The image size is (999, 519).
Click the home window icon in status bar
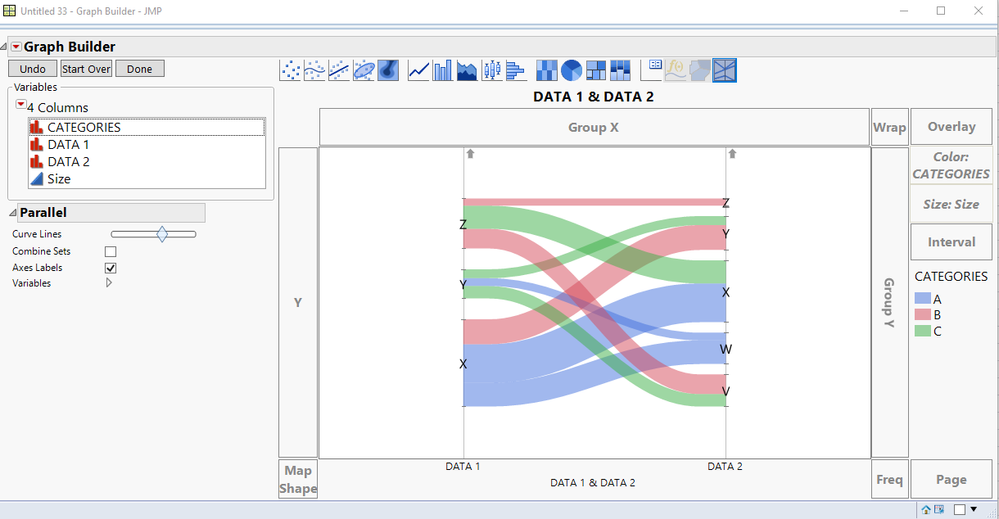(x=926, y=509)
